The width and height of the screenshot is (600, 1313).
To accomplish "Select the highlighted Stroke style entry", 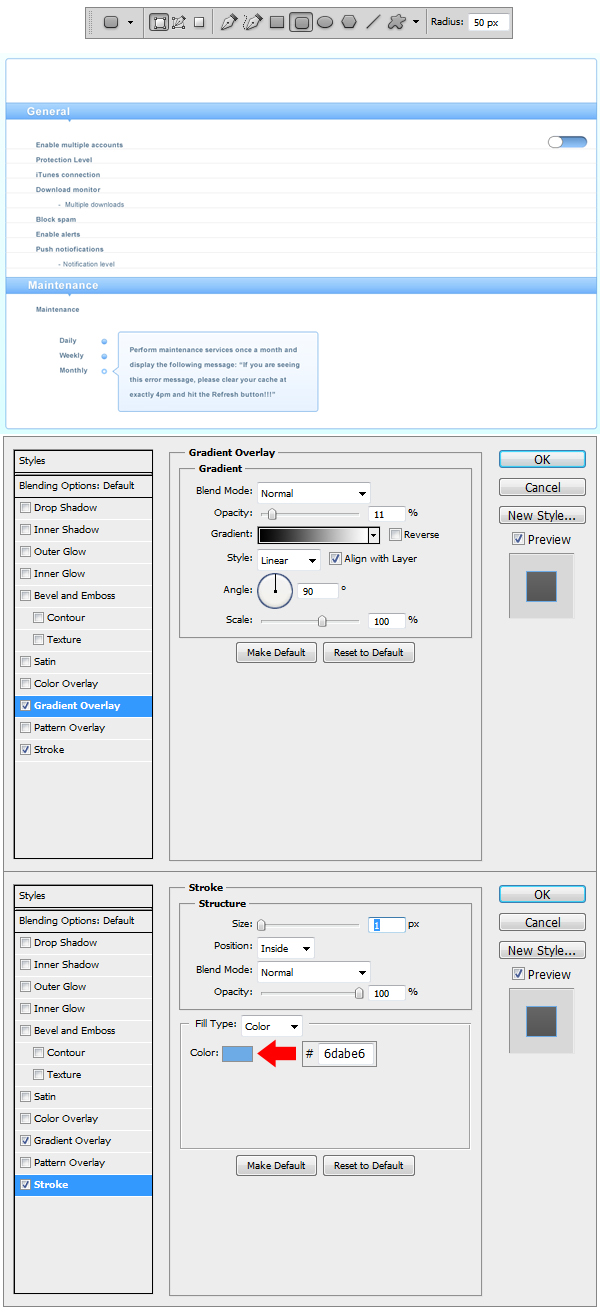I will pos(83,1185).
